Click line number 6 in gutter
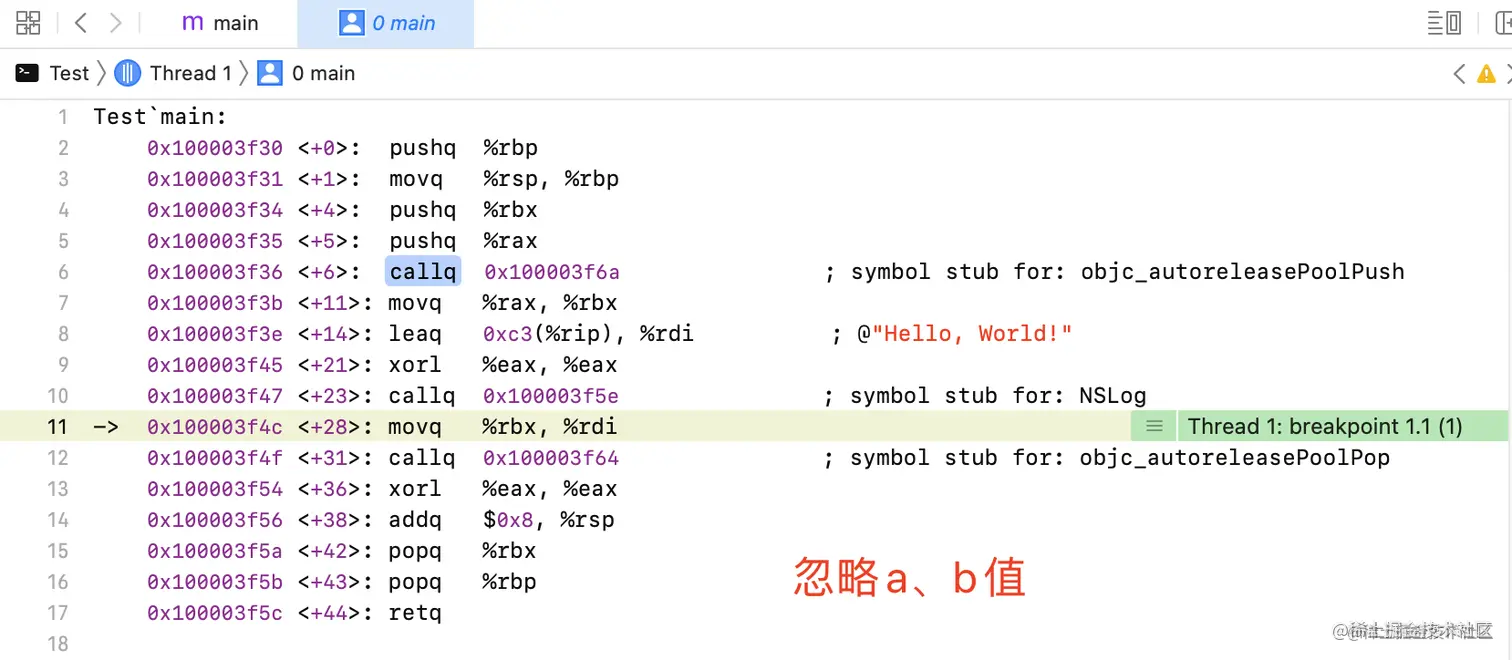The height and width of the screenshot is (660, 1512). tap(63, 272)
